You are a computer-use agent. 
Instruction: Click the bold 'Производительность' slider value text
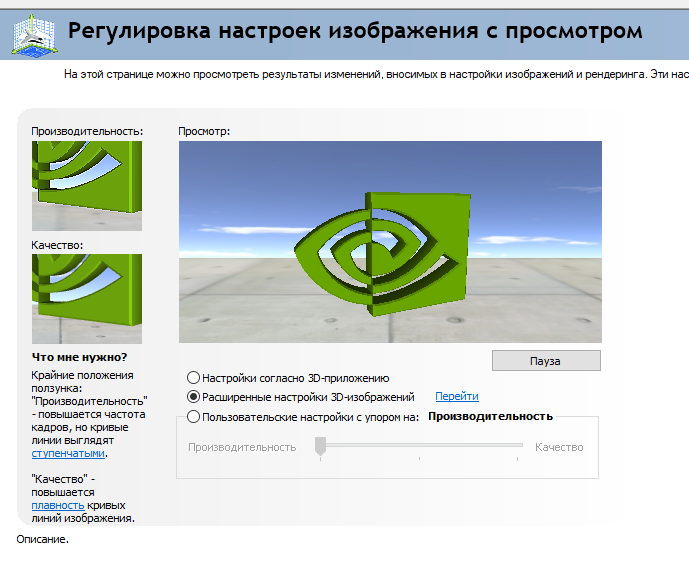[490, 416]
